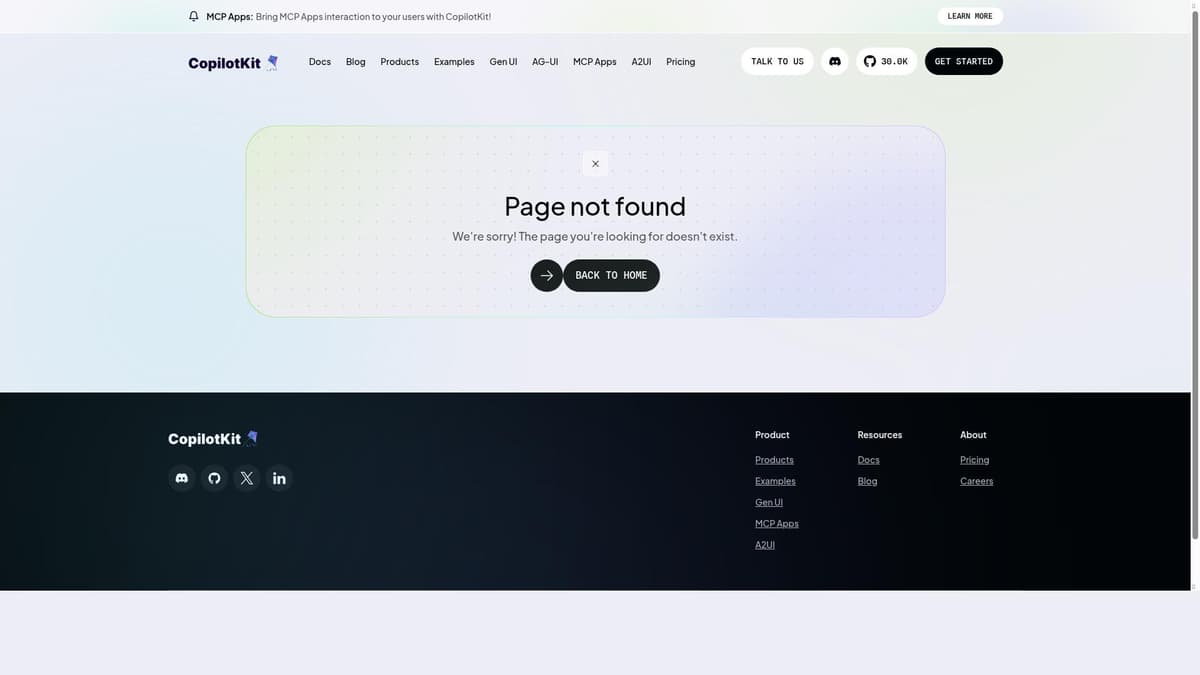Select Products in the top navigation

(399, 62)
